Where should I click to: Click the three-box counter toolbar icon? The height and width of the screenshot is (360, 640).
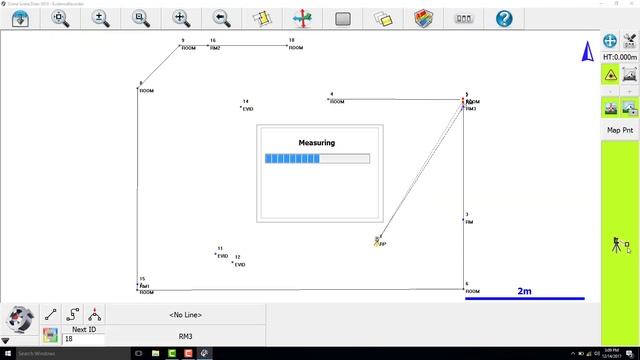464,19
